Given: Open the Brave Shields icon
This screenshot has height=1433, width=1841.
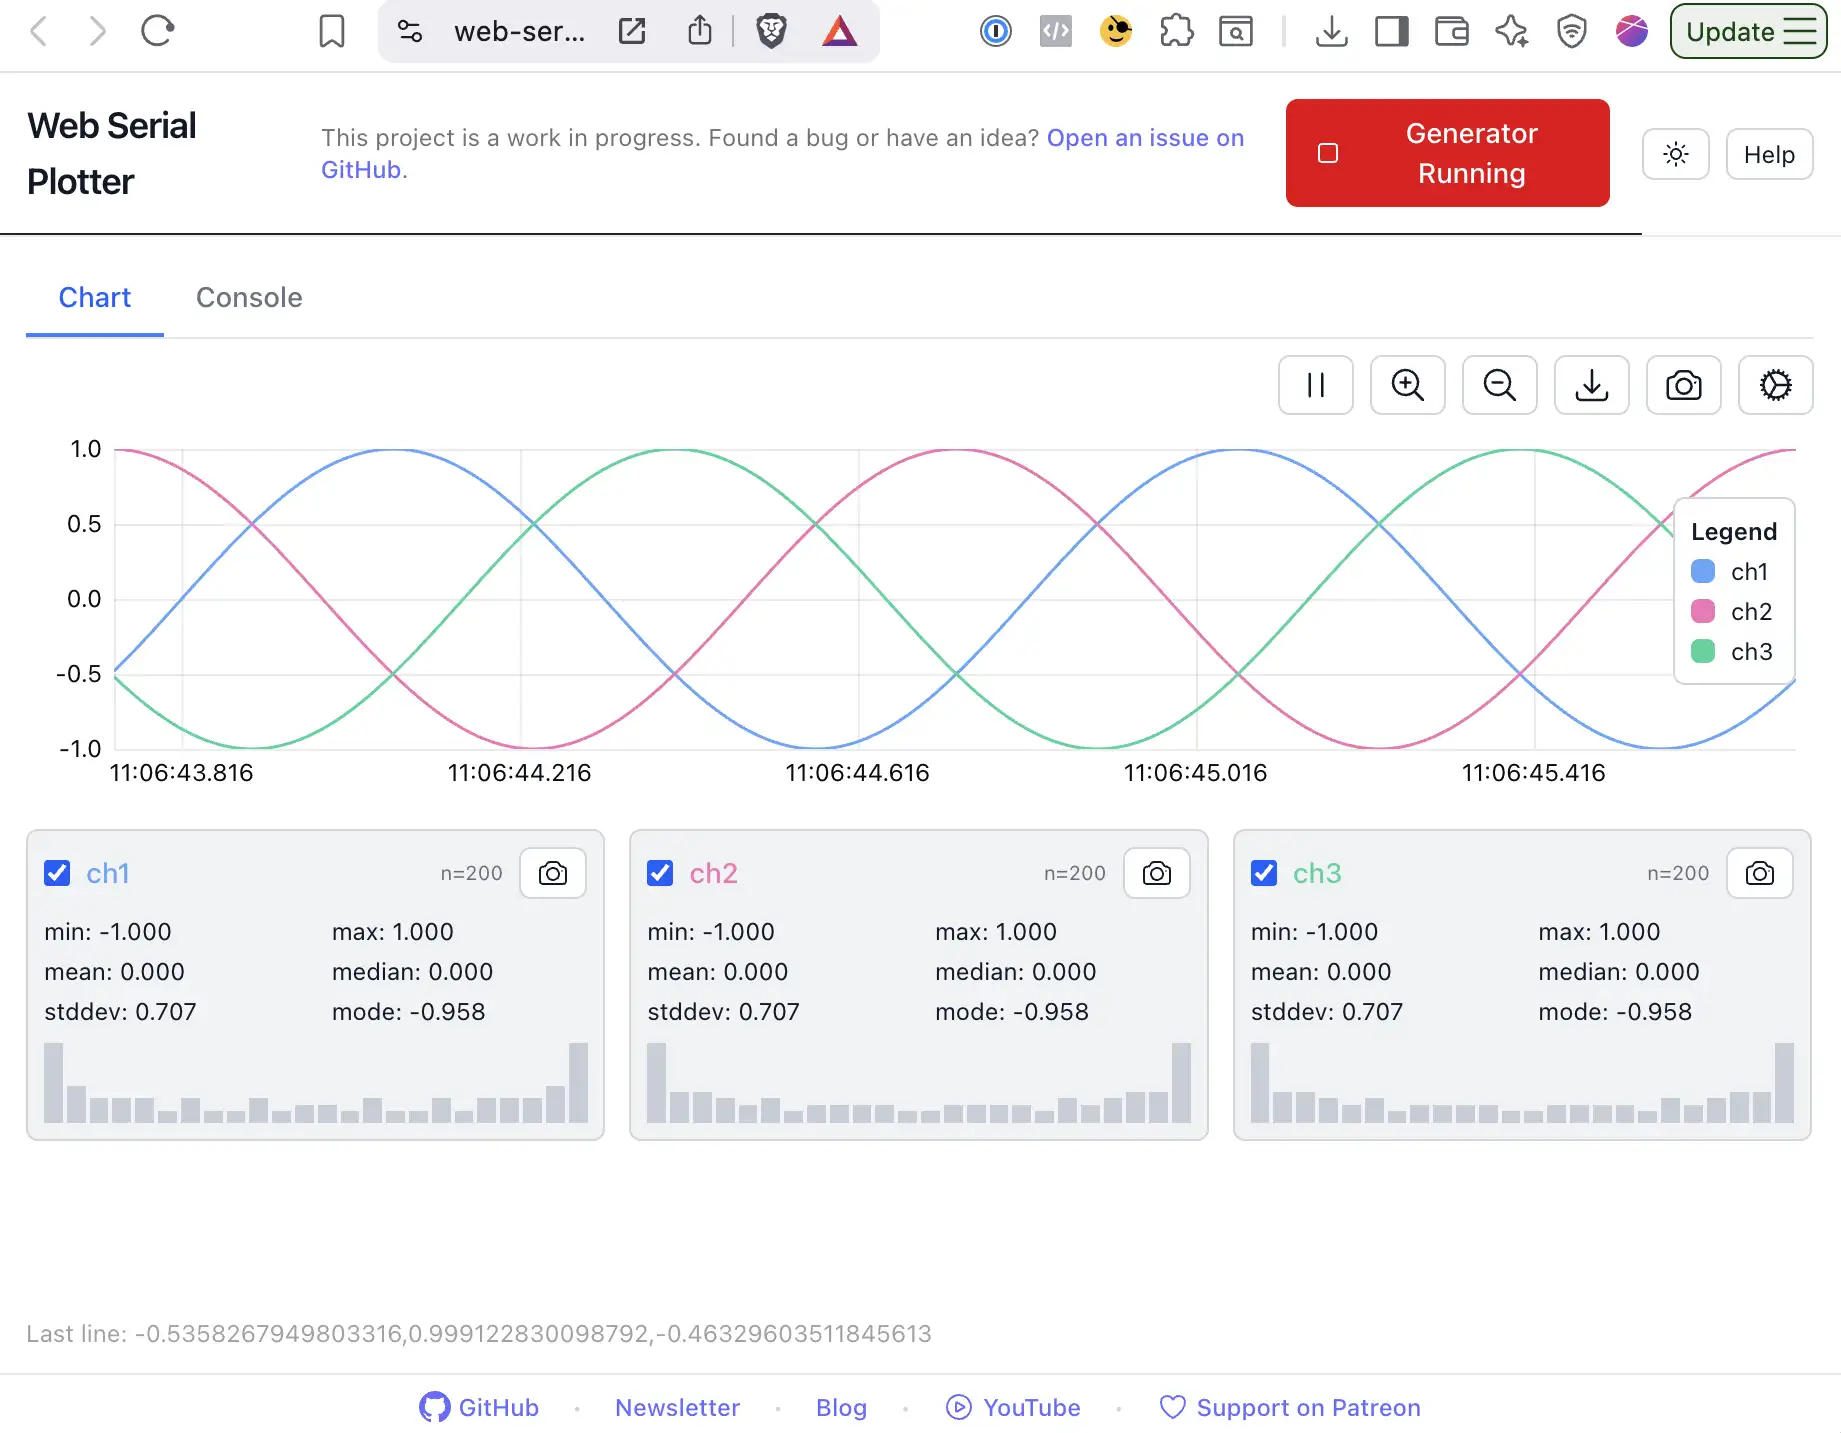Looking at the screenshot, I should (x=771, y=31).
